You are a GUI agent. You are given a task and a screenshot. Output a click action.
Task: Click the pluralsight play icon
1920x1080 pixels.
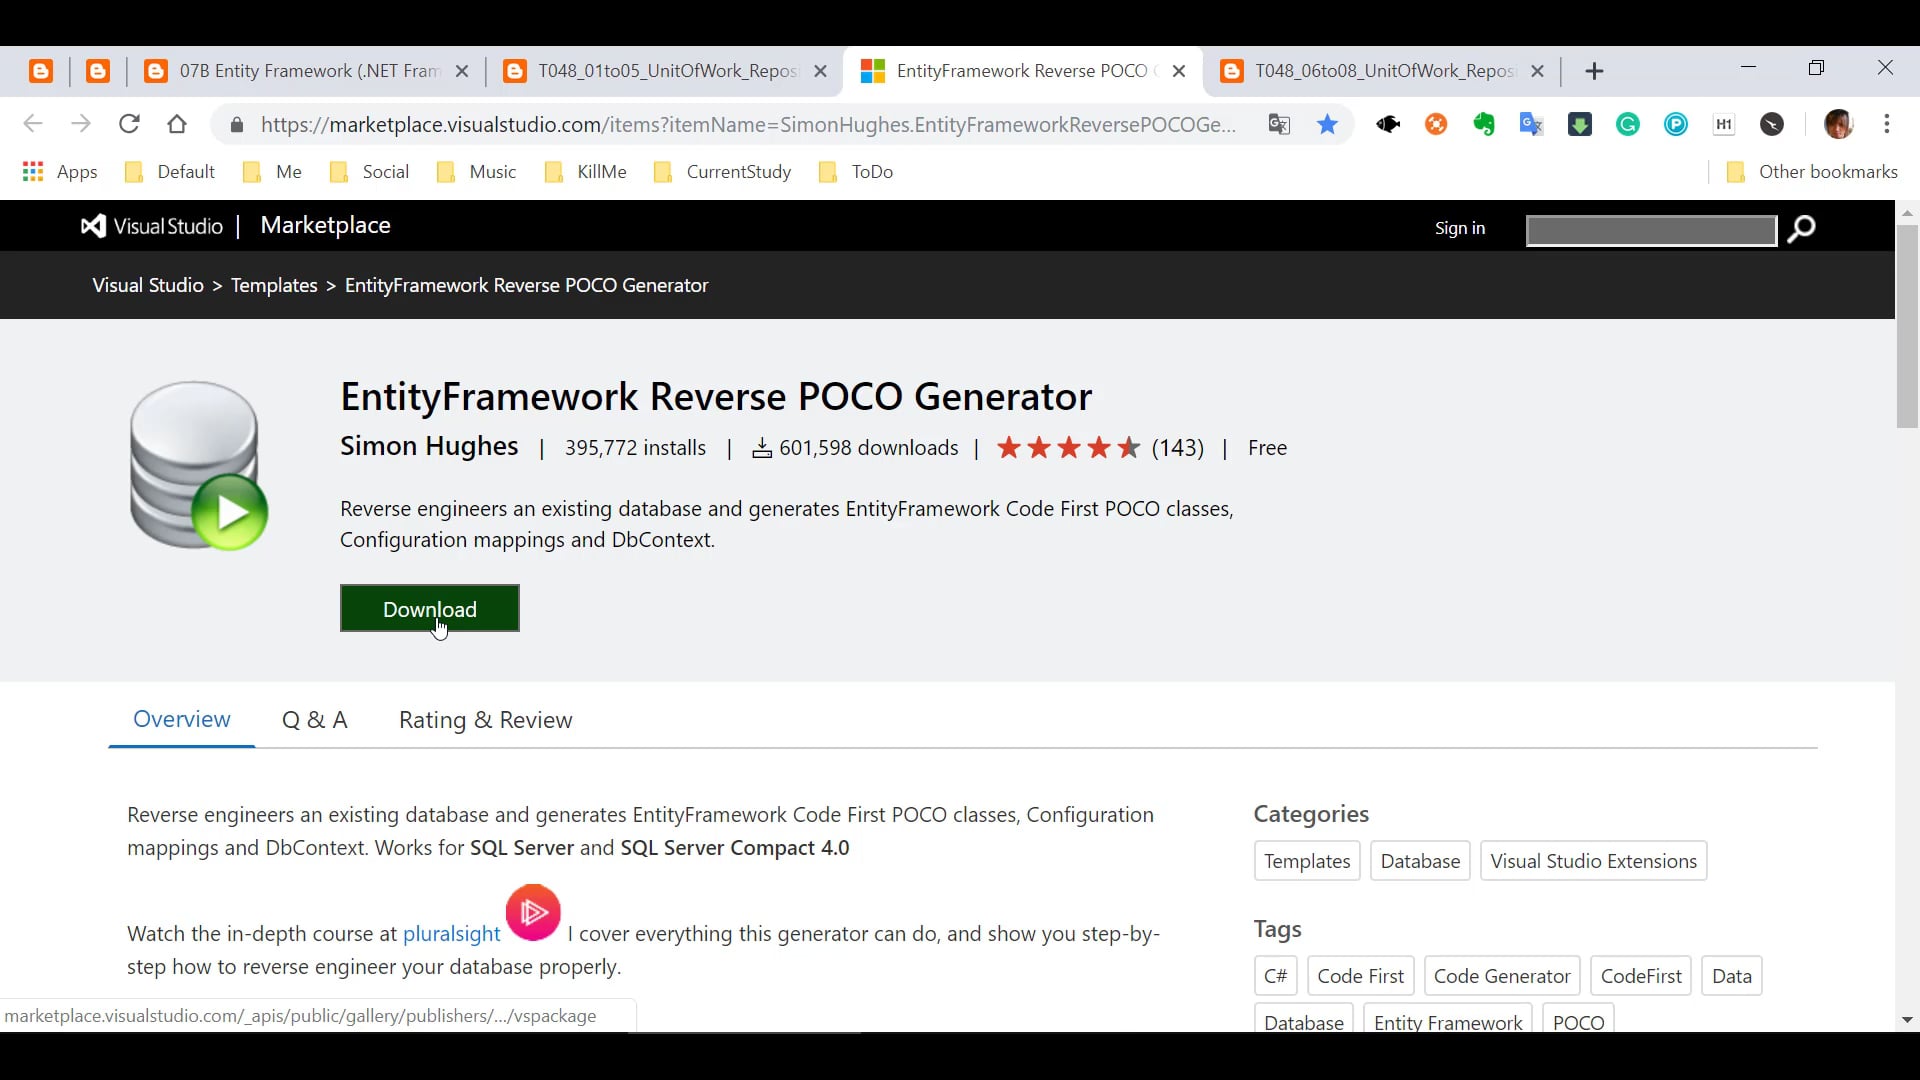point(533,911)
